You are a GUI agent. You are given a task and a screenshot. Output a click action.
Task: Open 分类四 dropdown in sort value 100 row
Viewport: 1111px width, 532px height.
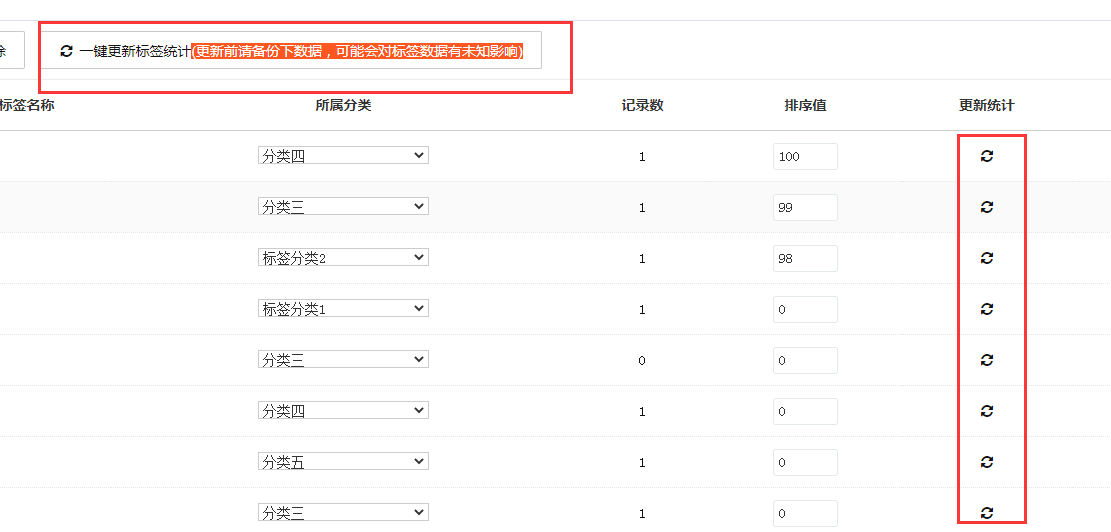(x=343, y=156)
